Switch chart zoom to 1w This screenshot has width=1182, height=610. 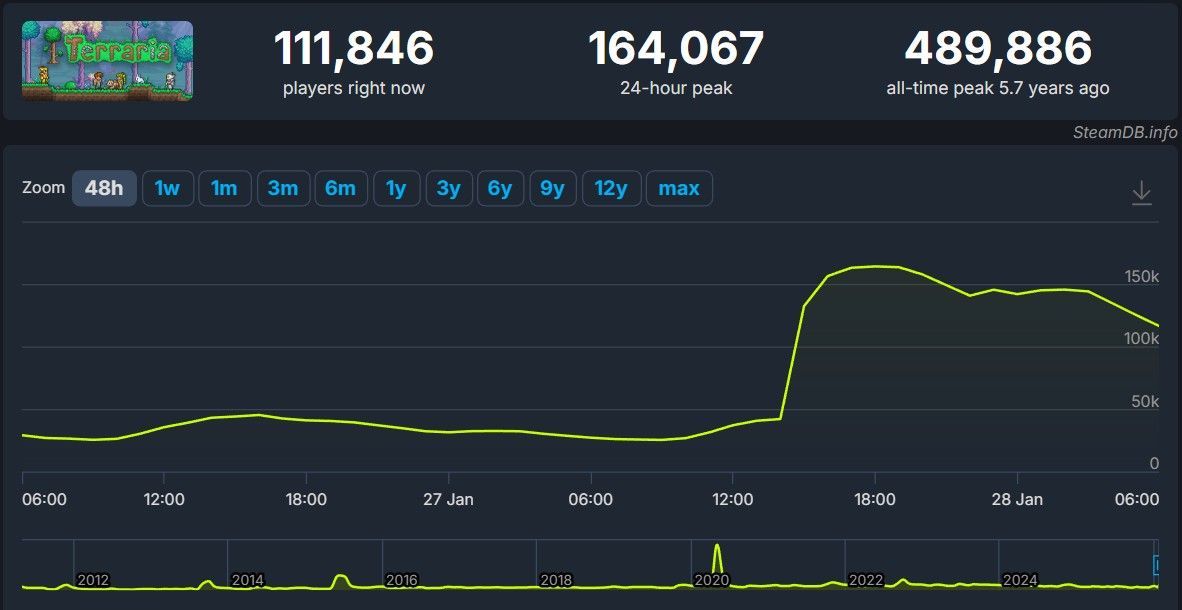click(167, 188)
